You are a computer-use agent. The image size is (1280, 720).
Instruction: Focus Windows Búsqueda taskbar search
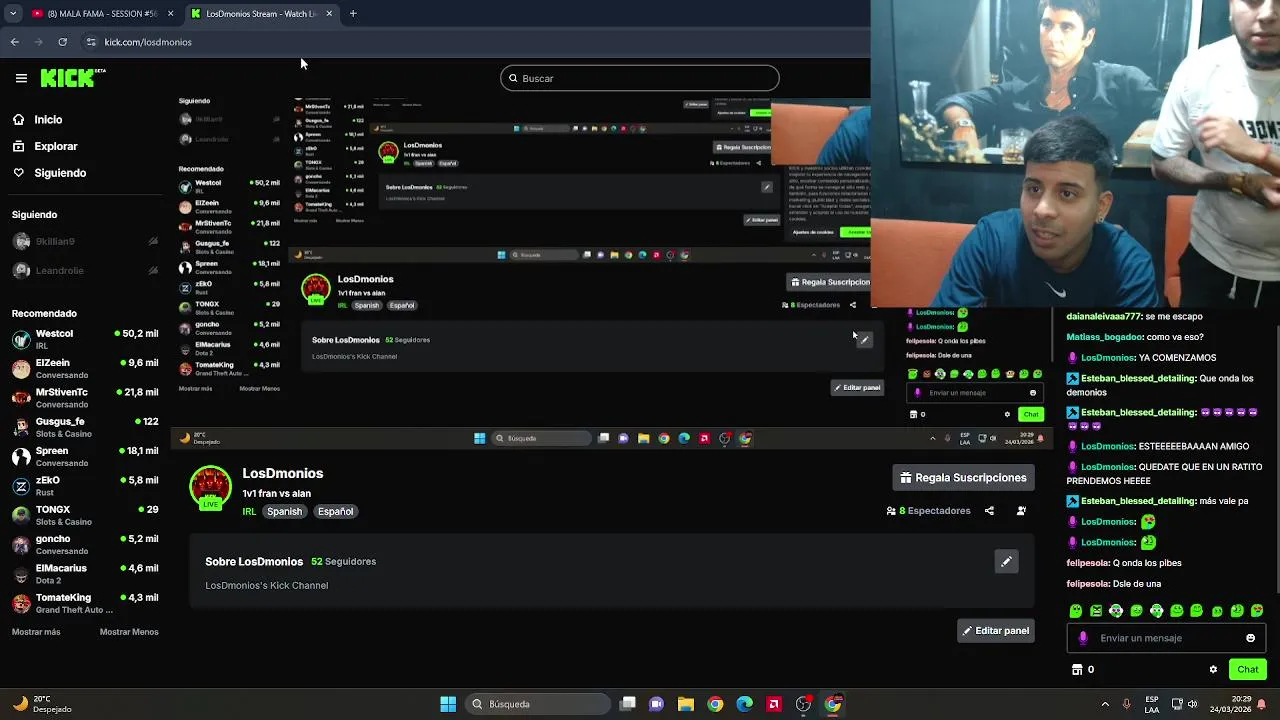540,704
